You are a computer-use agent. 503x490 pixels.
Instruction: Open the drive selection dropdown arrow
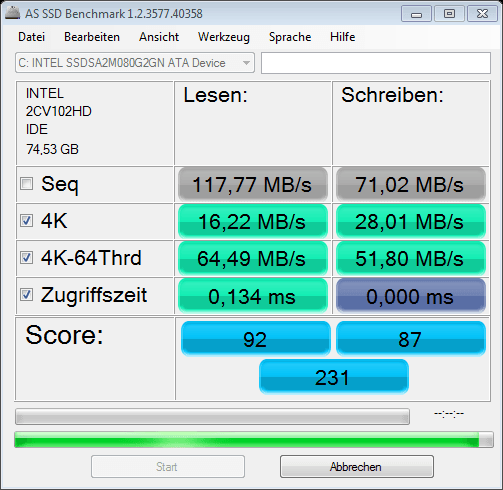(x=246, y=63)
